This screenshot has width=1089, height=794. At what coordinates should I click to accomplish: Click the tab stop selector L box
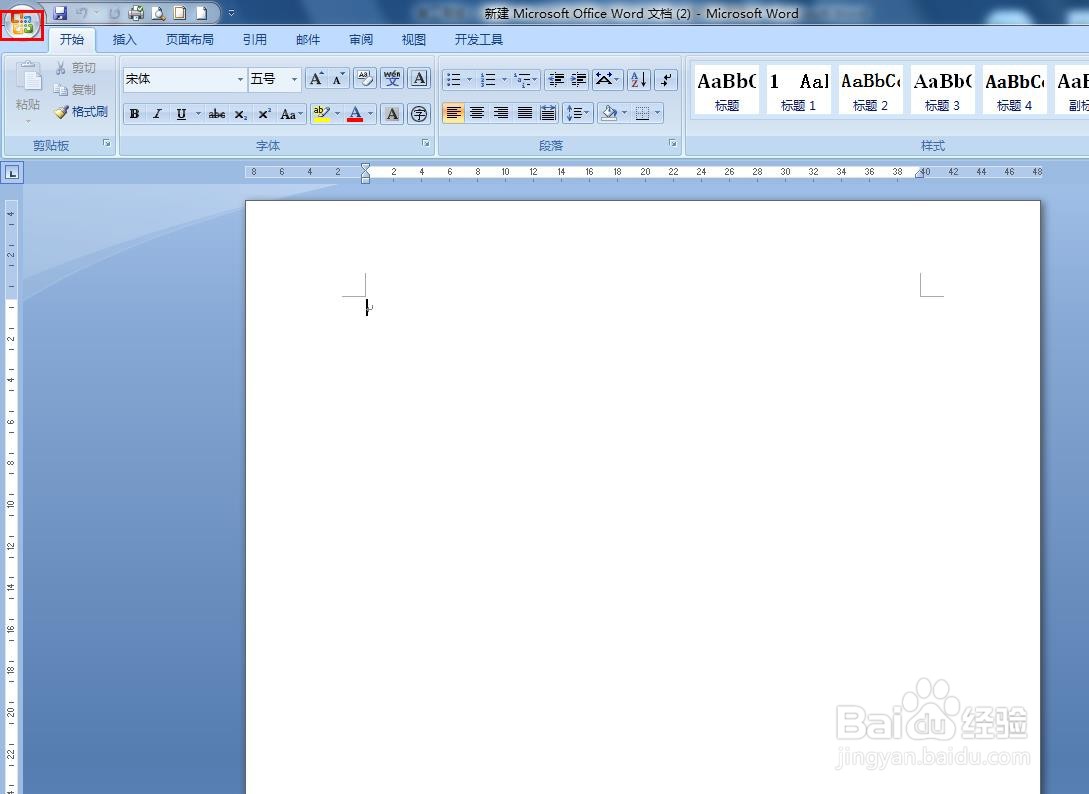(13, 173)
